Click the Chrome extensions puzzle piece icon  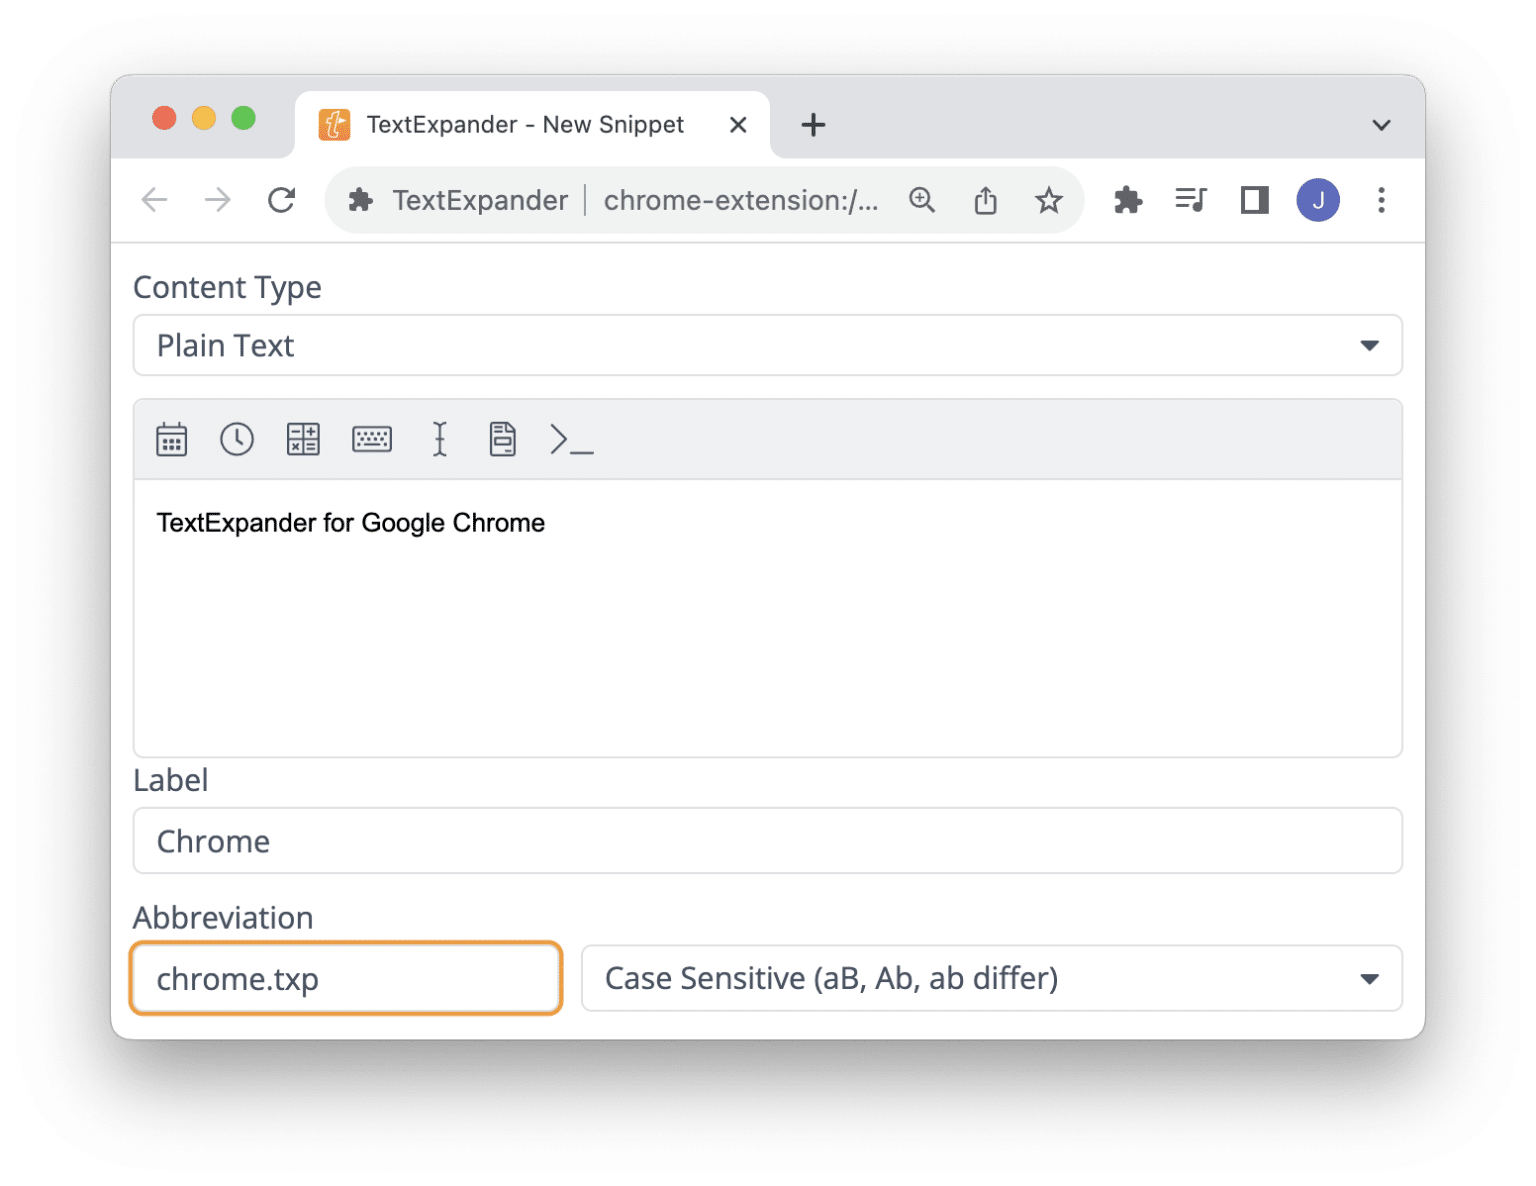click(x=1127, y=200)
